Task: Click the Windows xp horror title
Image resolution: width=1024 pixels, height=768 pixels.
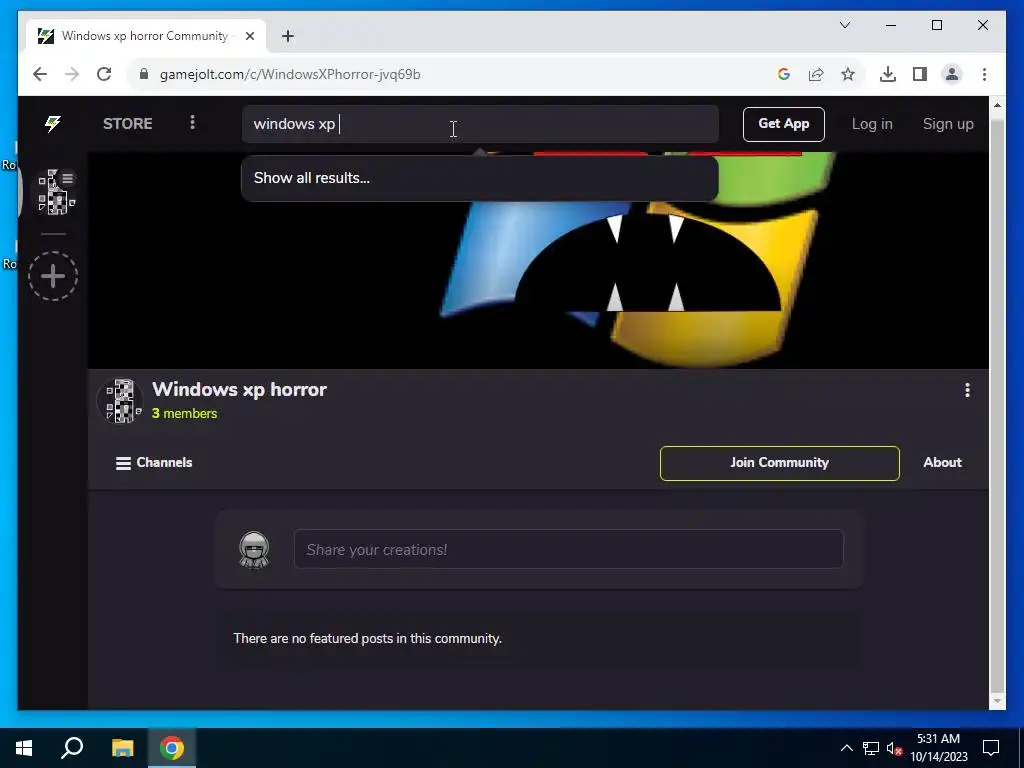Action: 239,389
